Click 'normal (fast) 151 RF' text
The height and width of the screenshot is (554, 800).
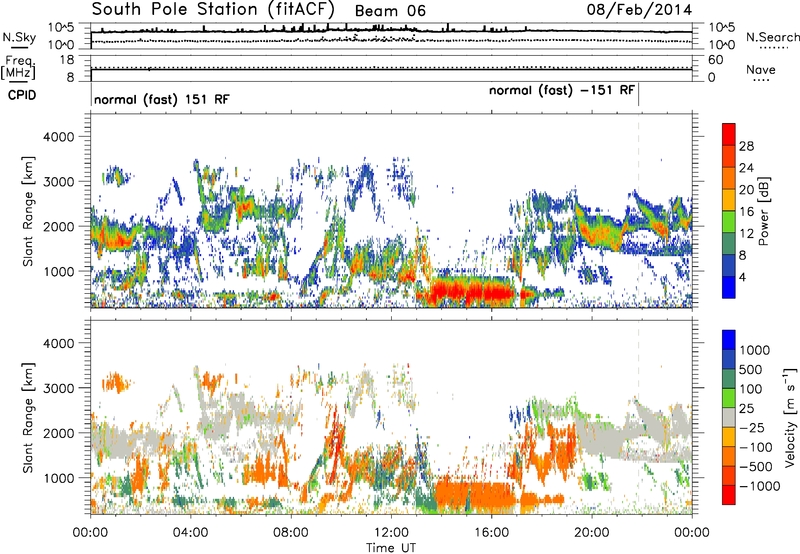[x=162, y=99]
